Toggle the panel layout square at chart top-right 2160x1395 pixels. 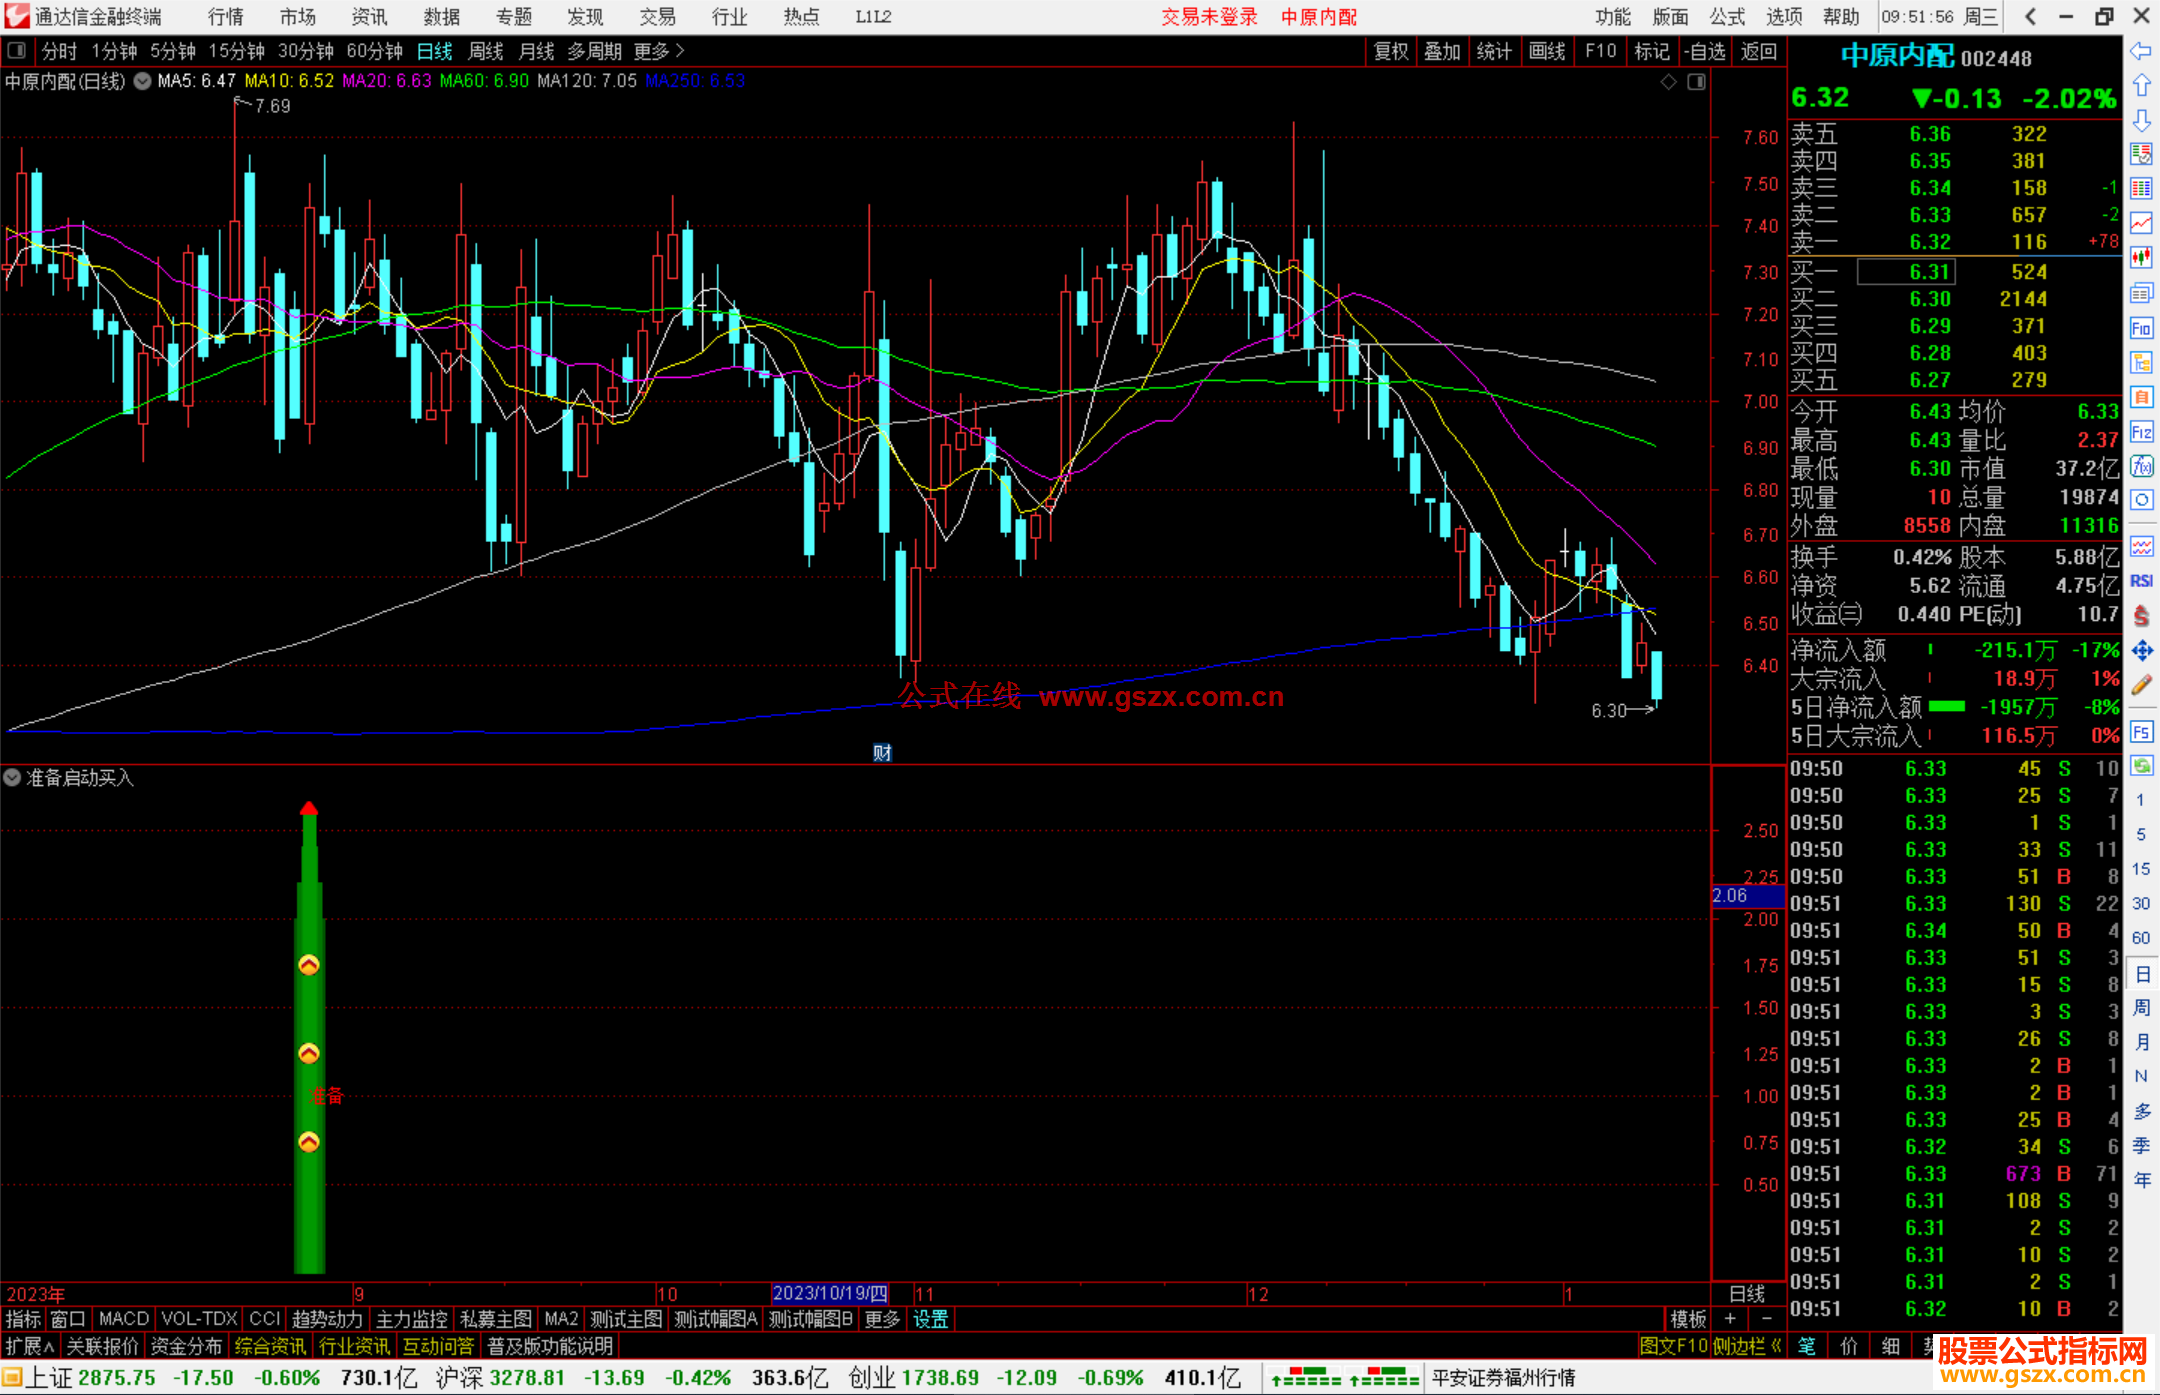click(x=1697, y=82)
